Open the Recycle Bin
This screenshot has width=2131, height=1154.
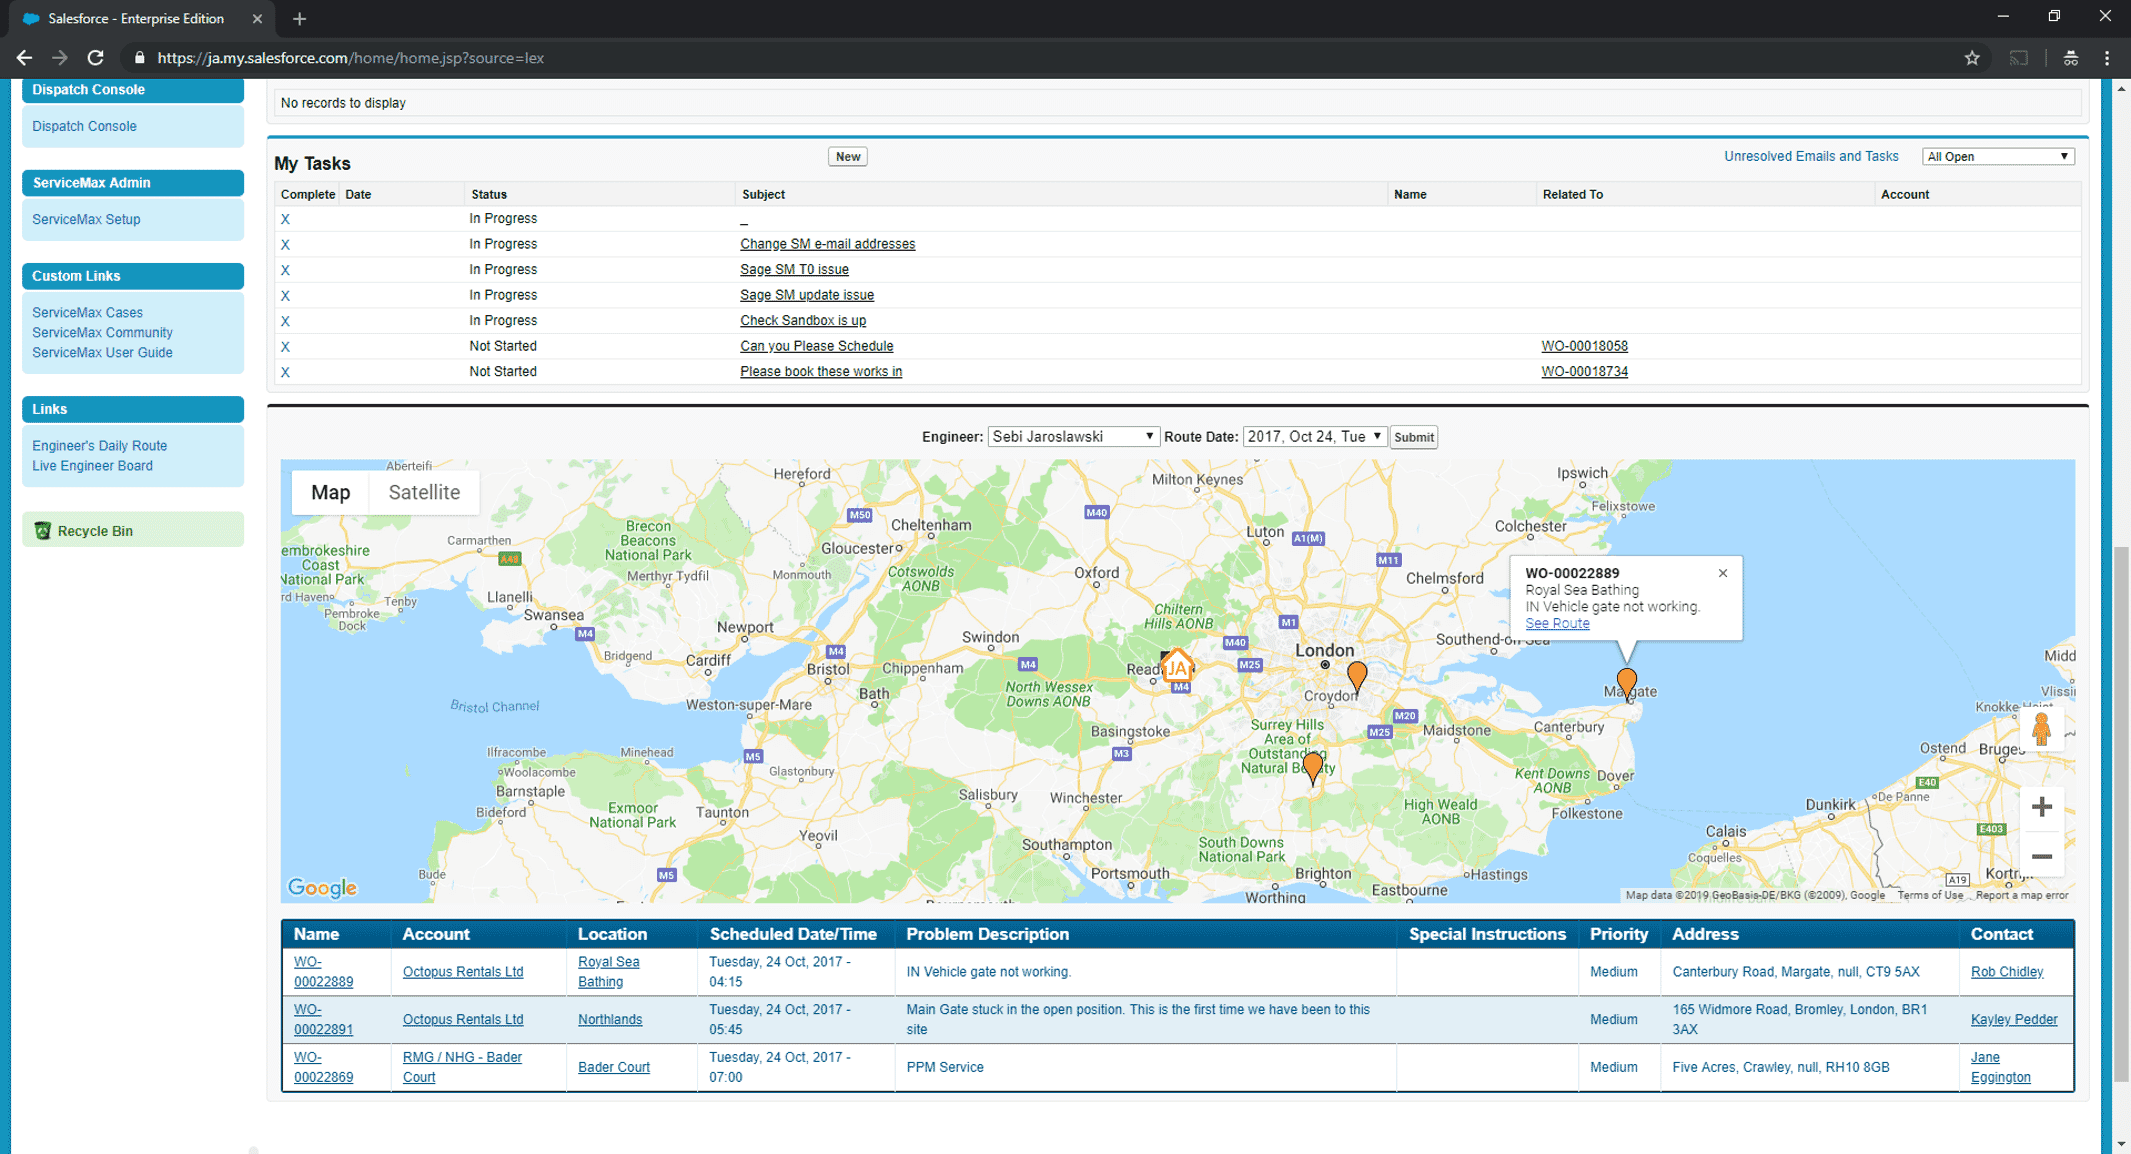[x=95, y=530]
